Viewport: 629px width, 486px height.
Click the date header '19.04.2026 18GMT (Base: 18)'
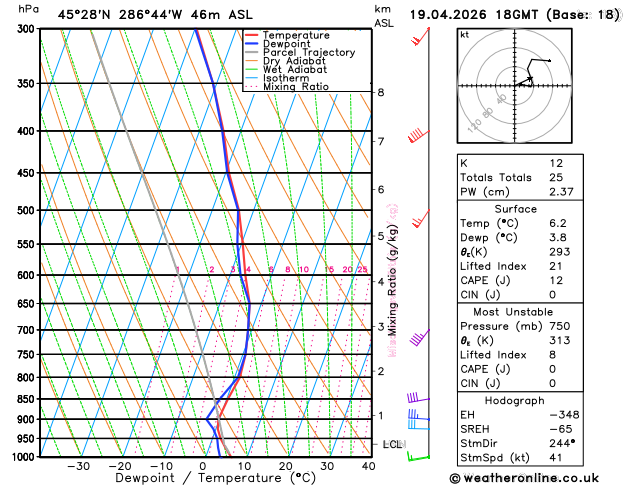515,15
